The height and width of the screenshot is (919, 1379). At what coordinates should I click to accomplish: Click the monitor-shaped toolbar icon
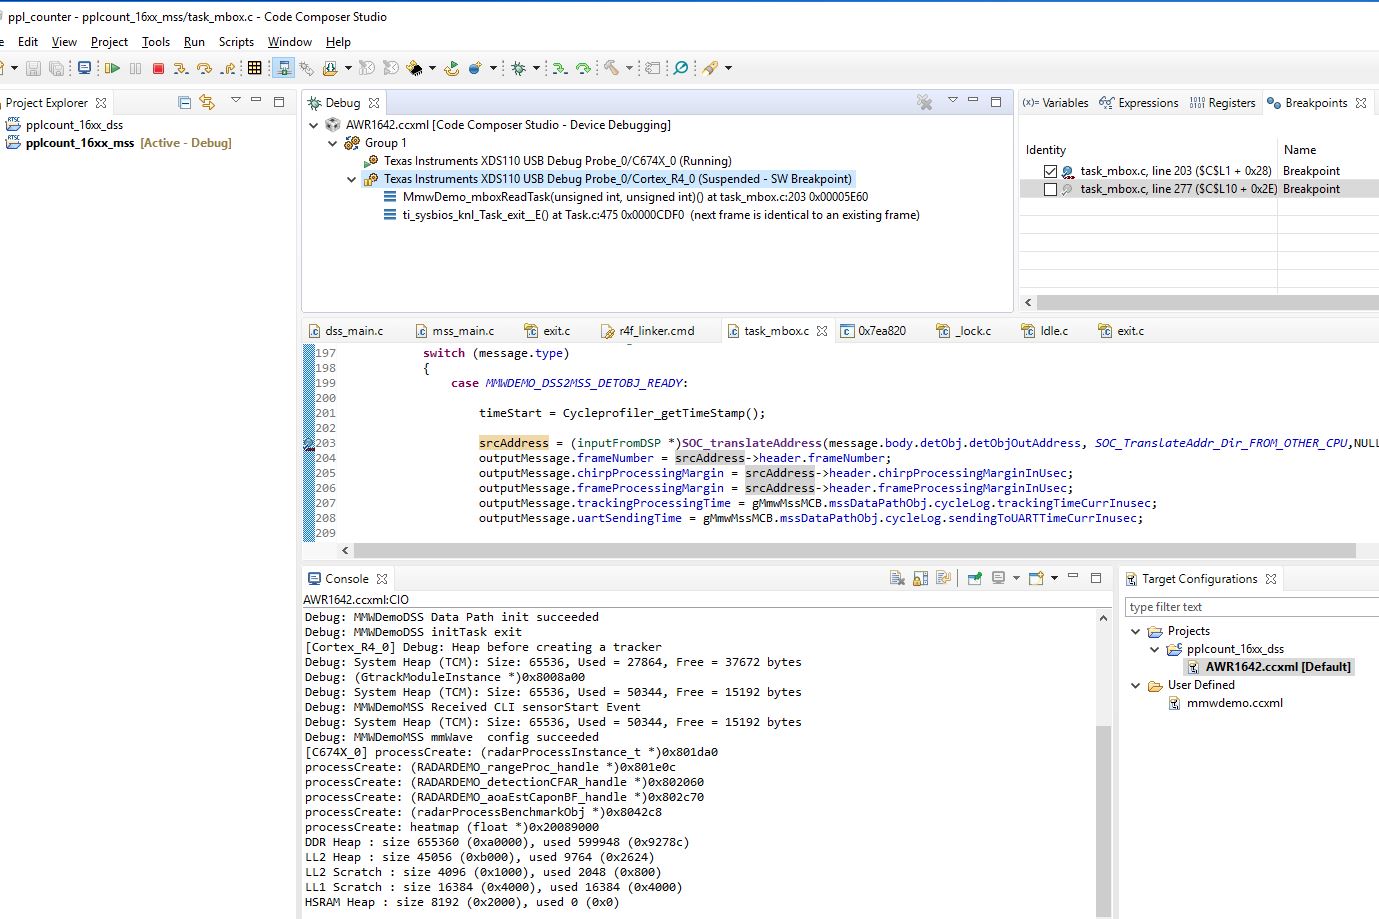[x=84, y=68]
